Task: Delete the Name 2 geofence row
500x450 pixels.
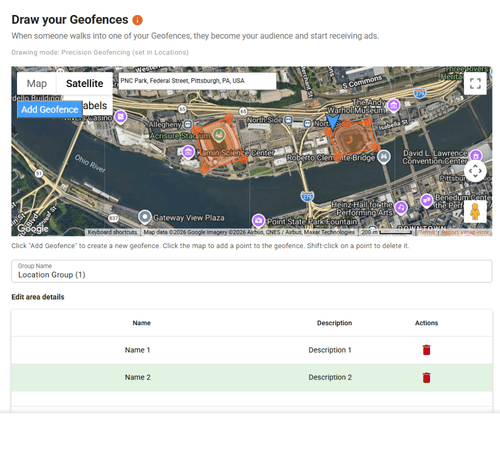Action: 426,377
